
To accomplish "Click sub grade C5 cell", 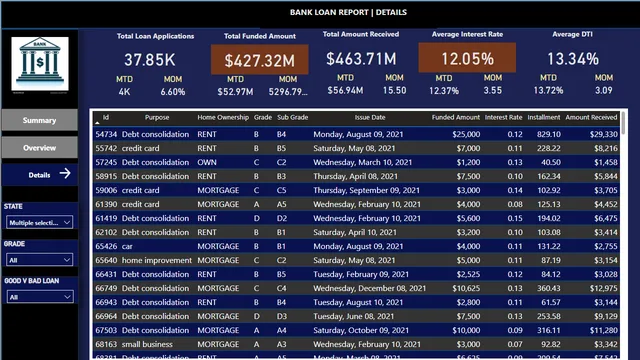I will pos(282,190).
